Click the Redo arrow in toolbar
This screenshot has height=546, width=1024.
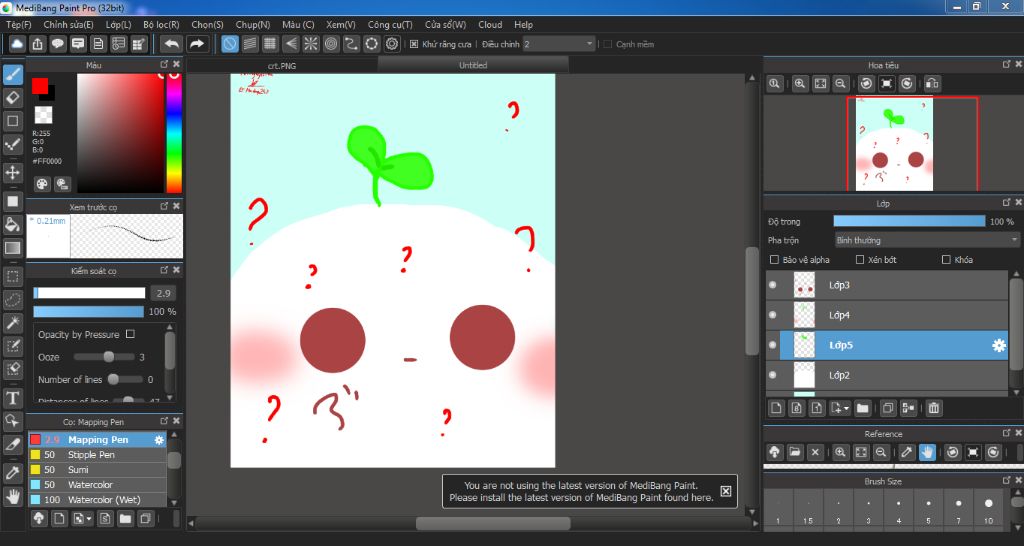tap(196, 44)
